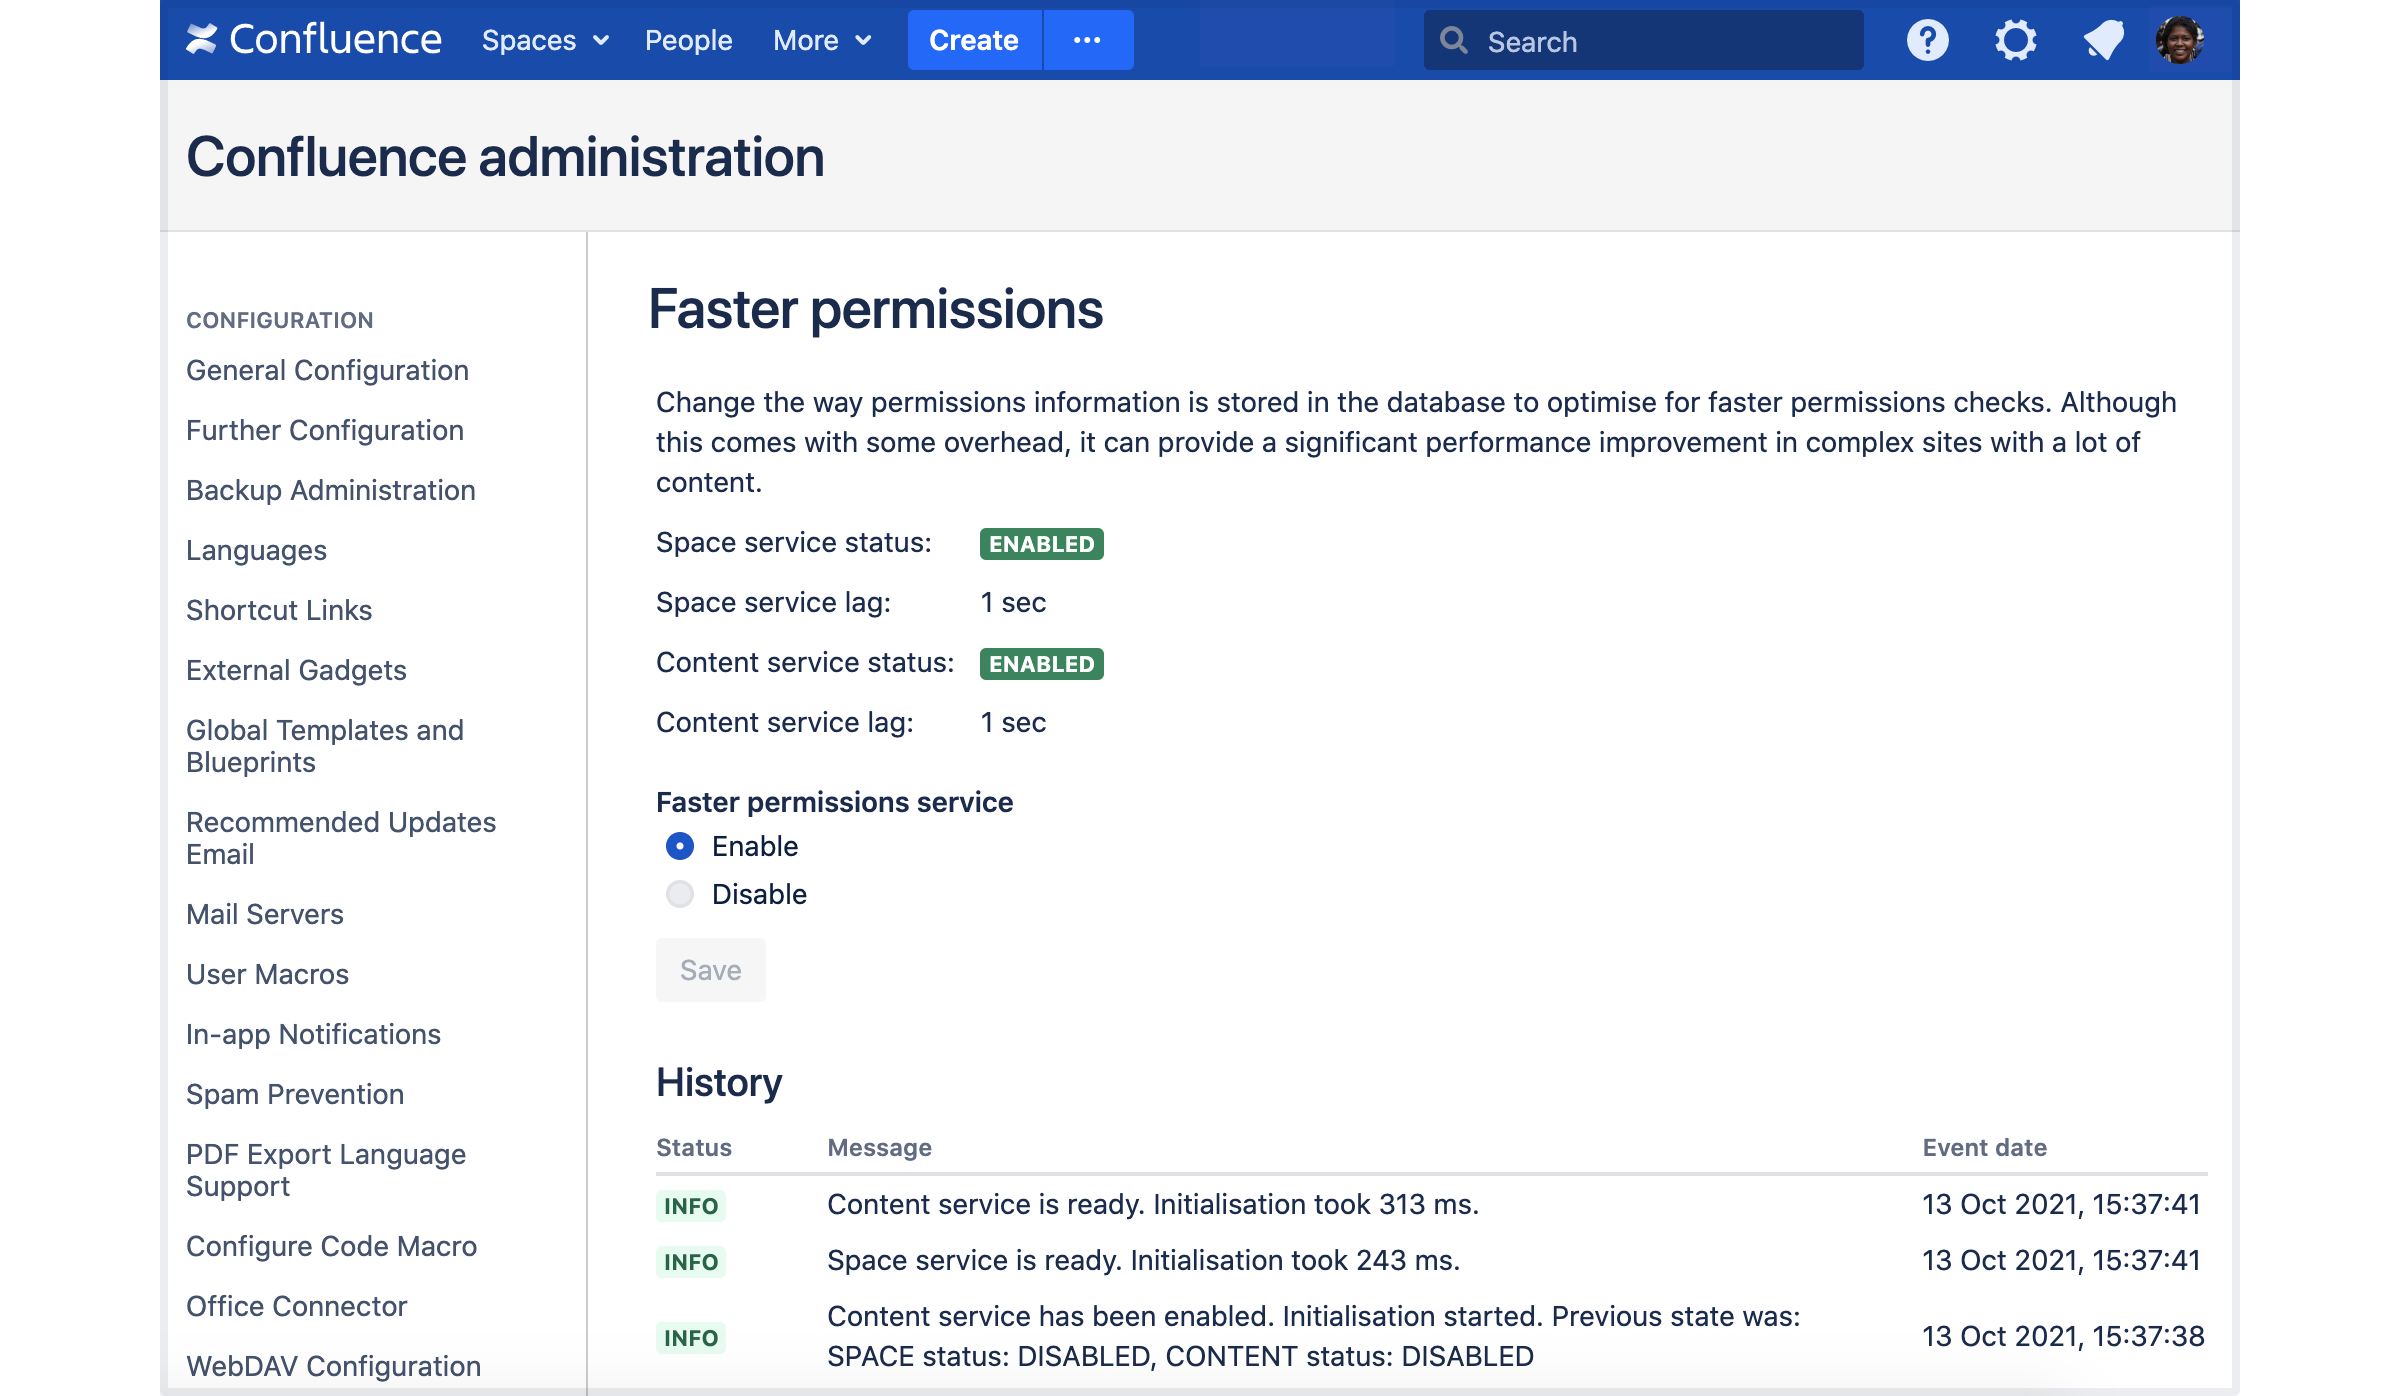Open PDF Export Language Support
Image resolution: width=2400 pixels, height=1396 pixels.
coord(326,1170)
